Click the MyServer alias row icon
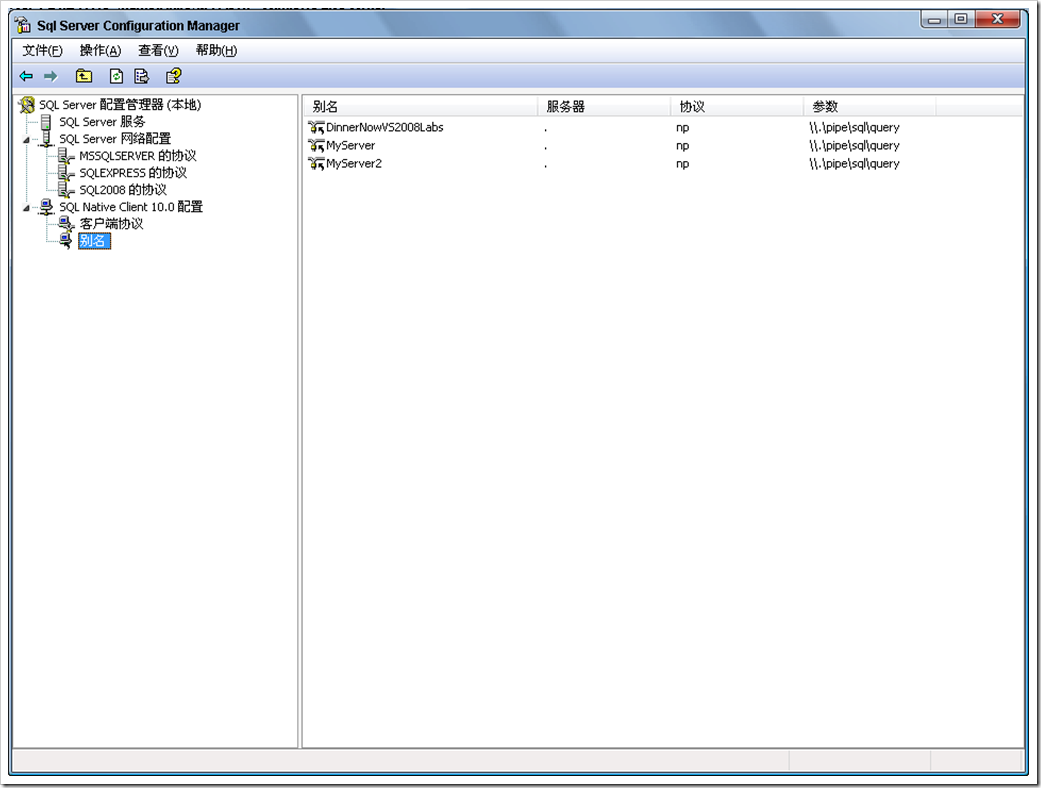Image resolution: width=1041 pixels, height=788 pixels. point(316,145)
